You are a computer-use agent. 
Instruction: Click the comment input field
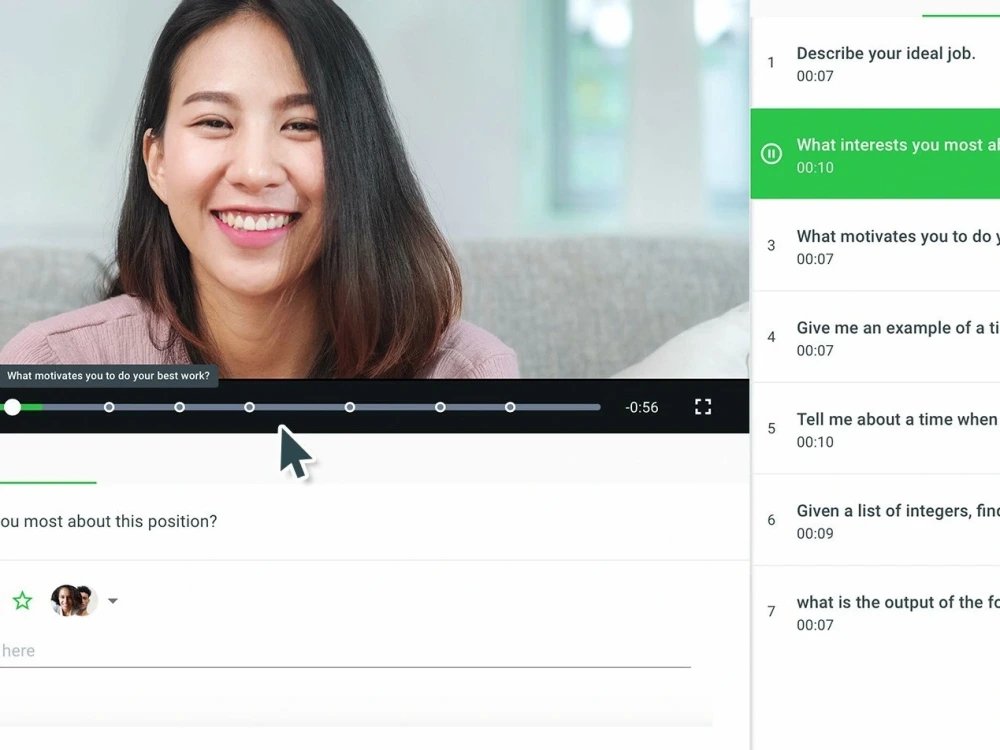[344, 651]
